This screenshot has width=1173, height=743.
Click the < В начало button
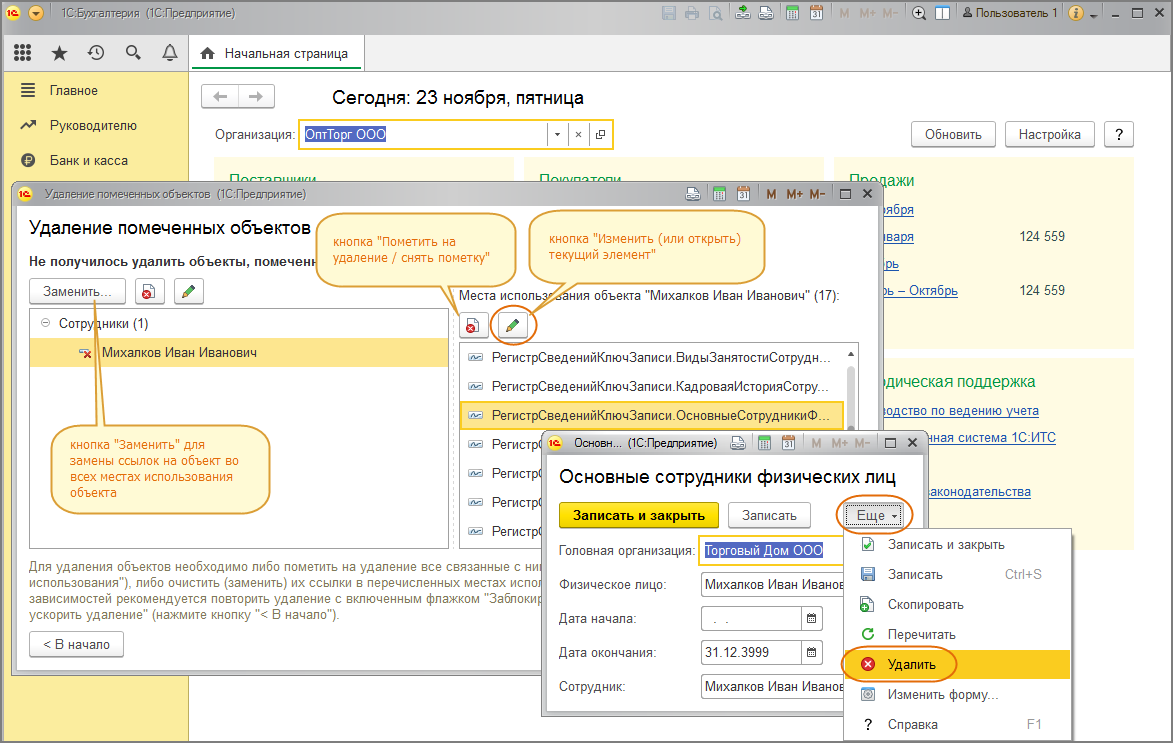[76, 644]
